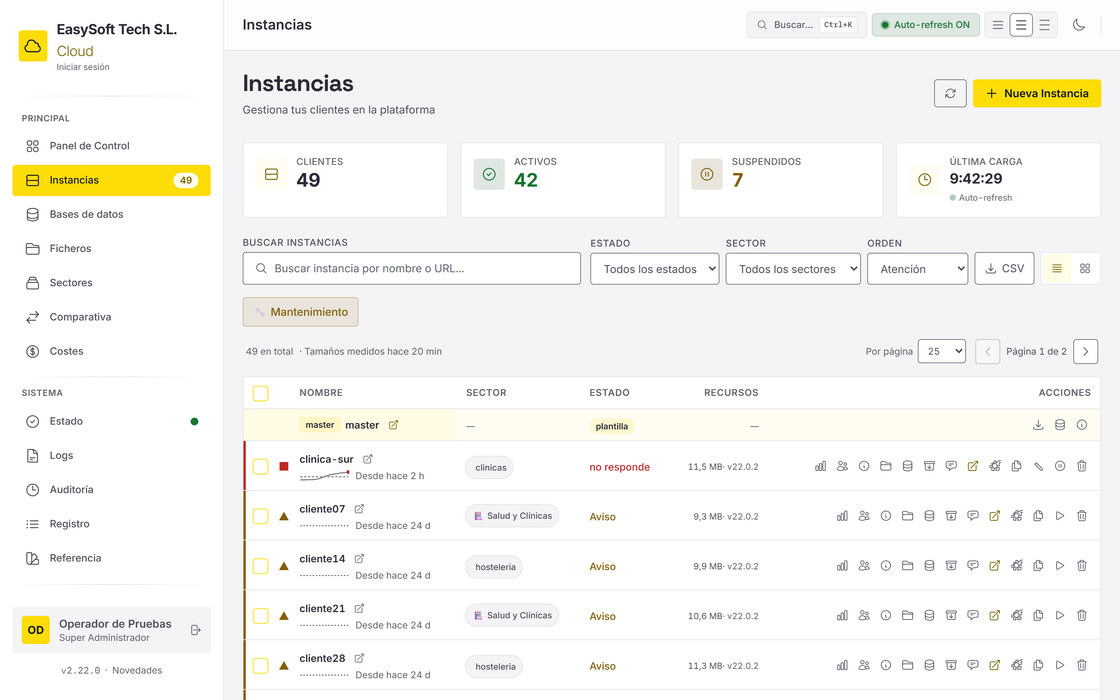Screen dimensions: 1120x700
Task: Click database icon in master row
Action: (1060, 425)
